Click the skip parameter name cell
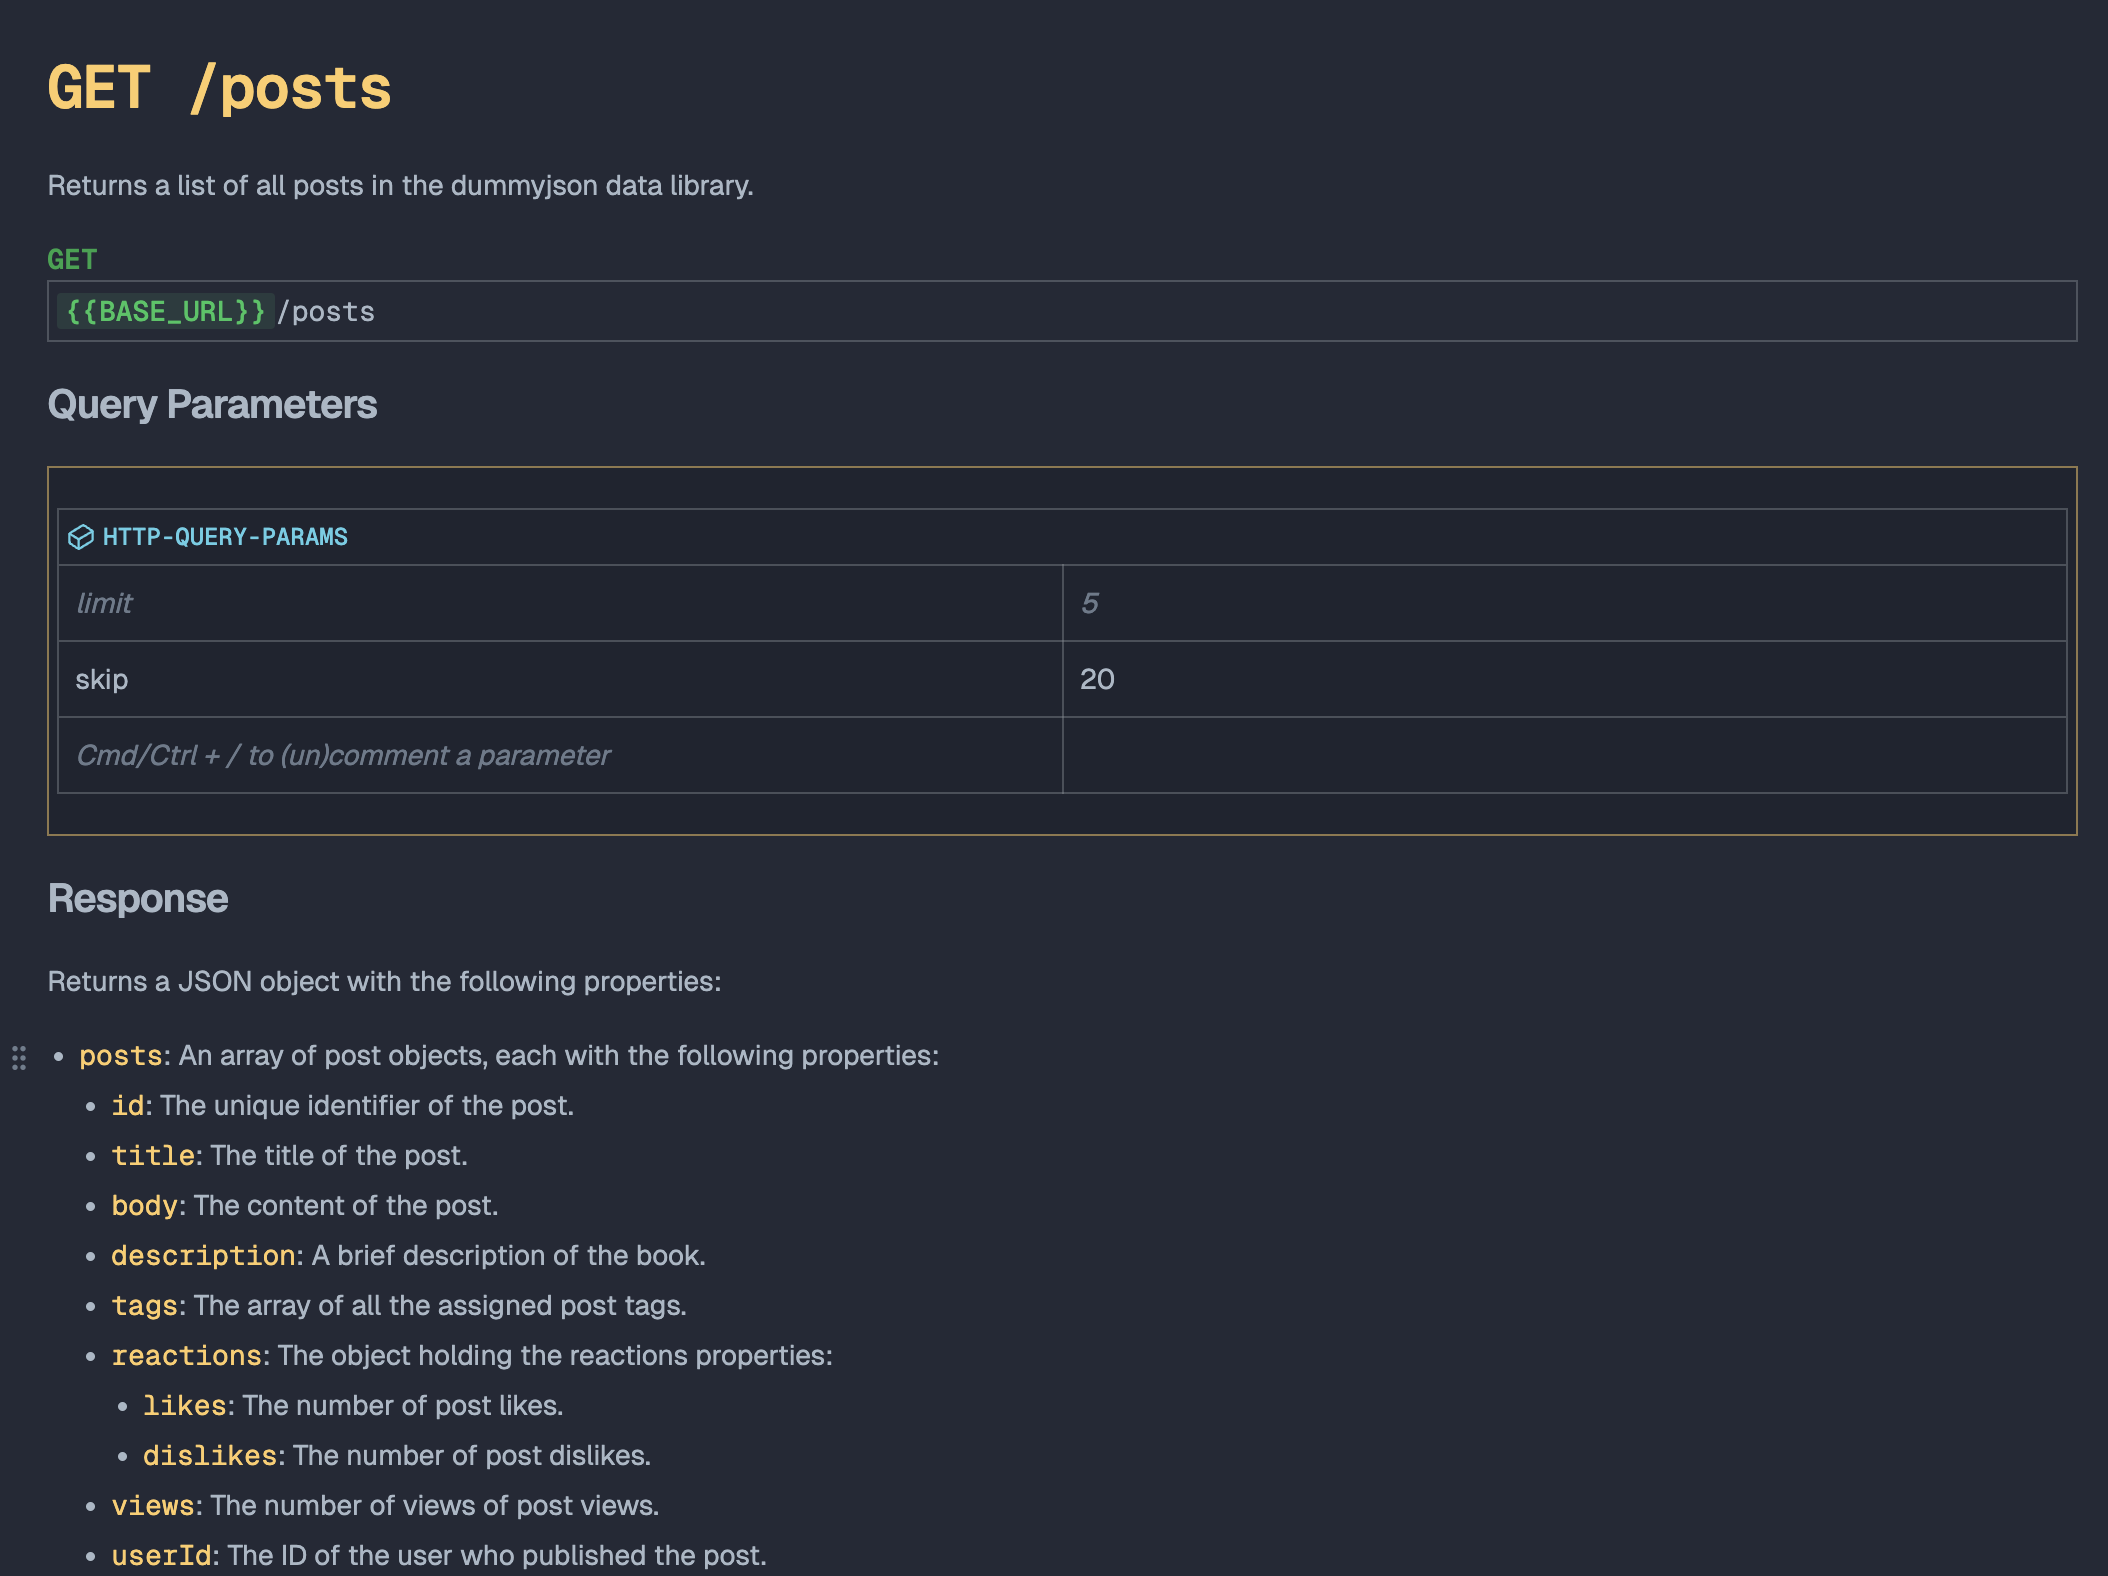Image resolution: width=2108 pixels, height=1576 pixels. click(559, 679)
